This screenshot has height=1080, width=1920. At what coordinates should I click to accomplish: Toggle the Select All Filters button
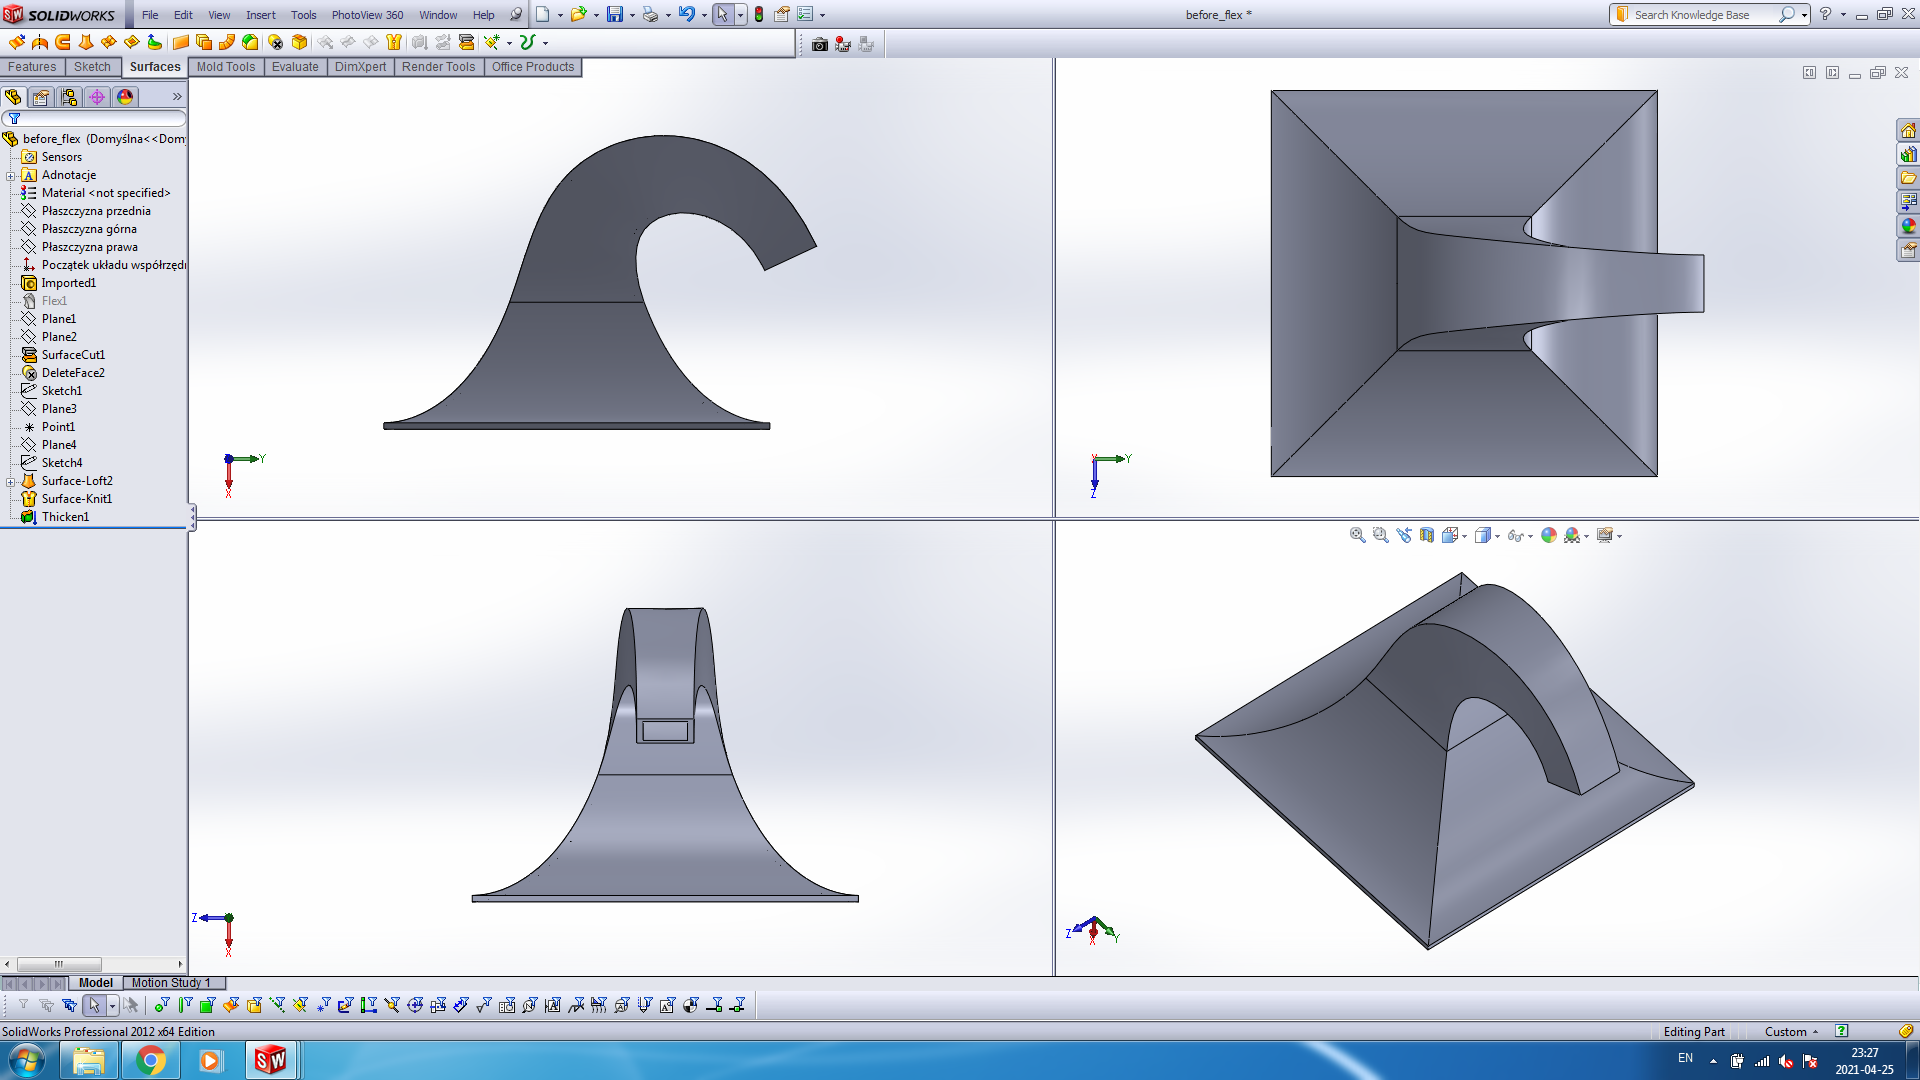[x=69, y=1006]
